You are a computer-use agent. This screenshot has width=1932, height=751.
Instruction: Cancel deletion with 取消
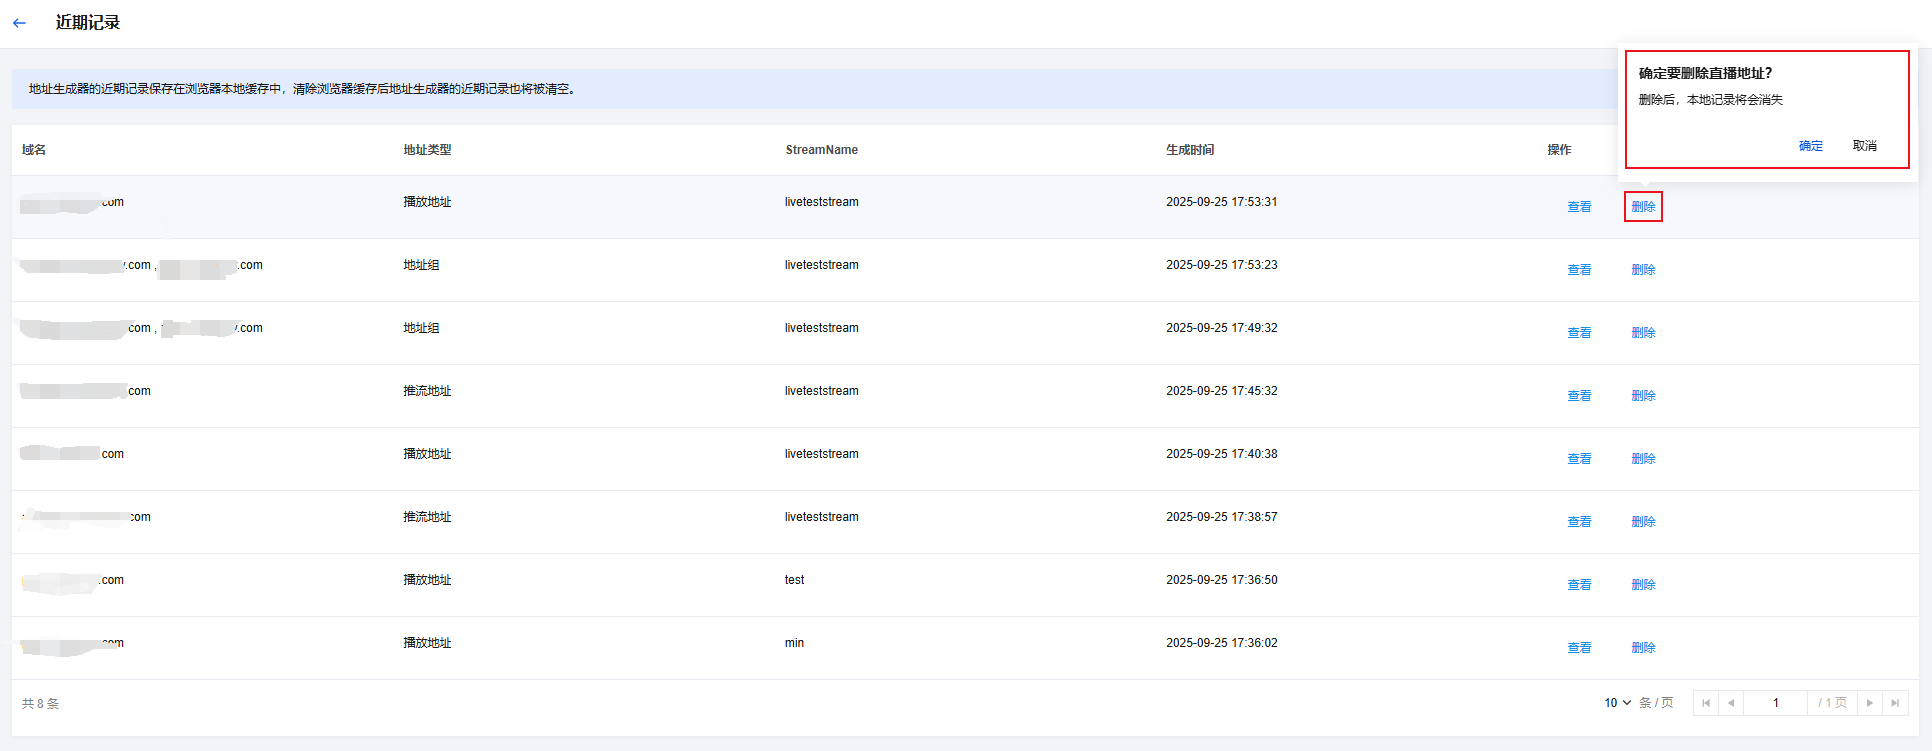1864,146
